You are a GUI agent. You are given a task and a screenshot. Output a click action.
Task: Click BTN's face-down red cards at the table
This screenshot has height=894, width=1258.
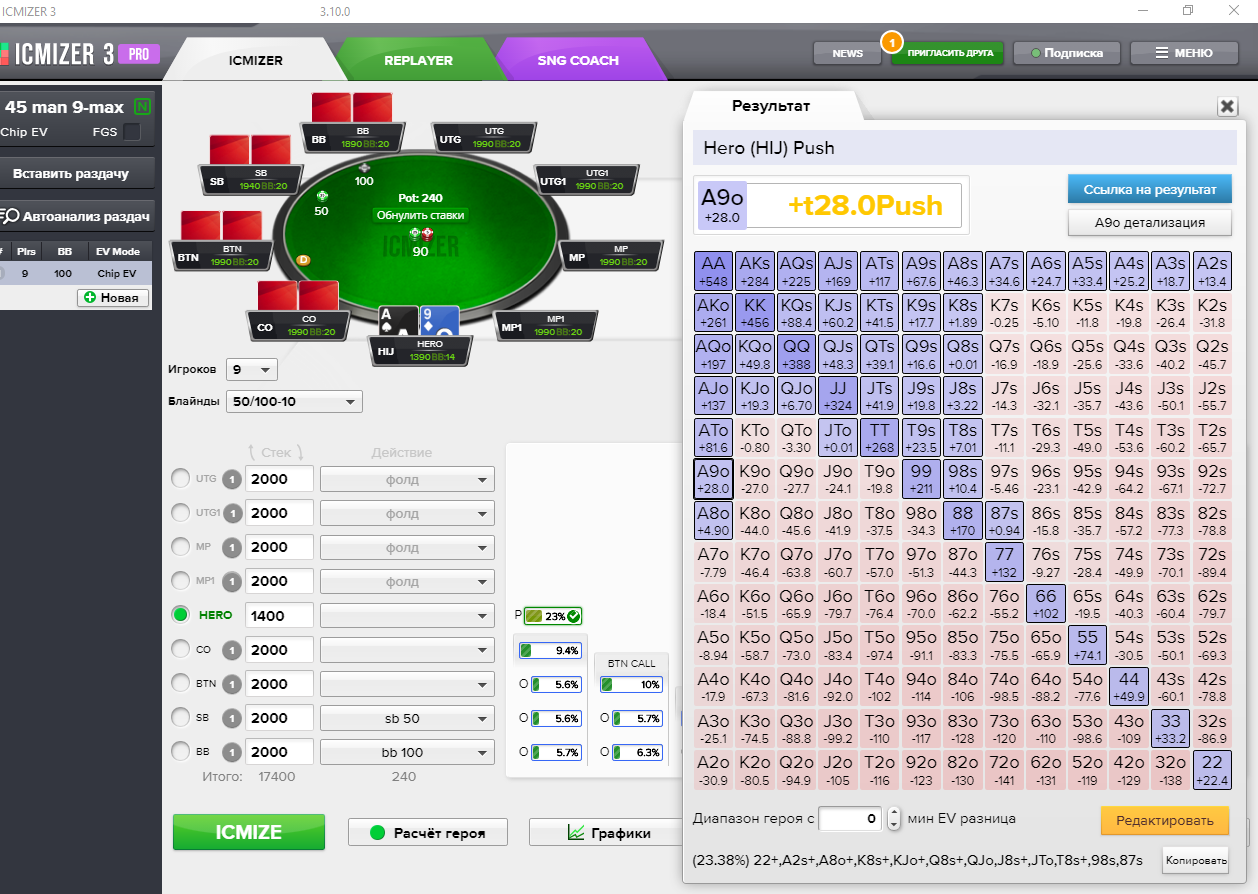(221, 226)
